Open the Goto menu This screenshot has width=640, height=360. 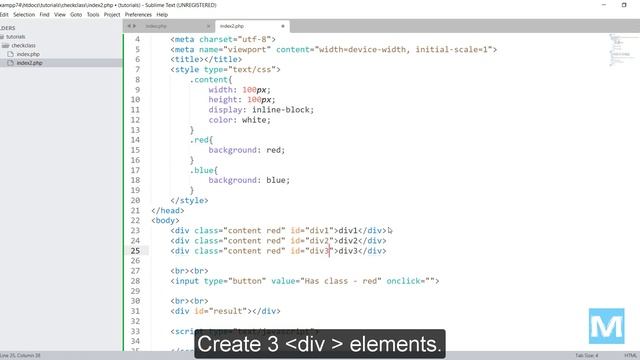coord(76,14)
